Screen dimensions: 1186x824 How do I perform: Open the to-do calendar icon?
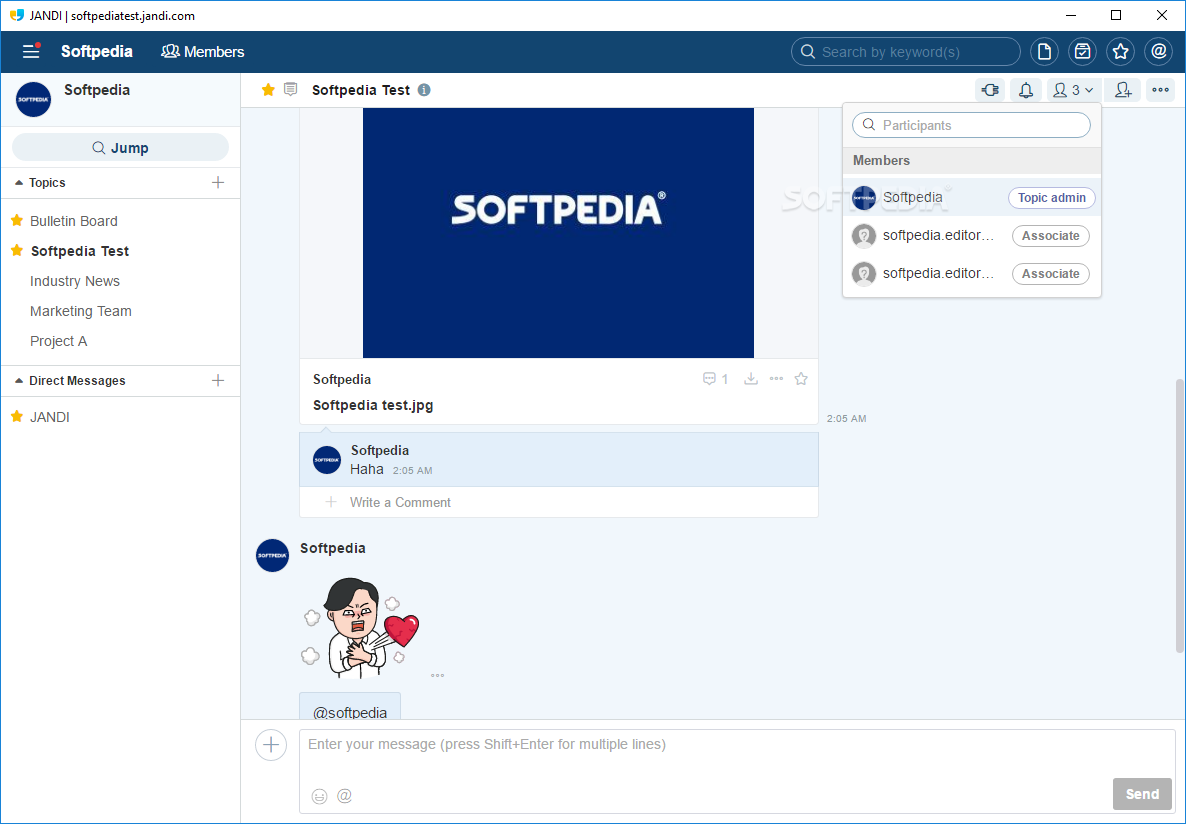pyautogui.click(x=1082, y=51)
